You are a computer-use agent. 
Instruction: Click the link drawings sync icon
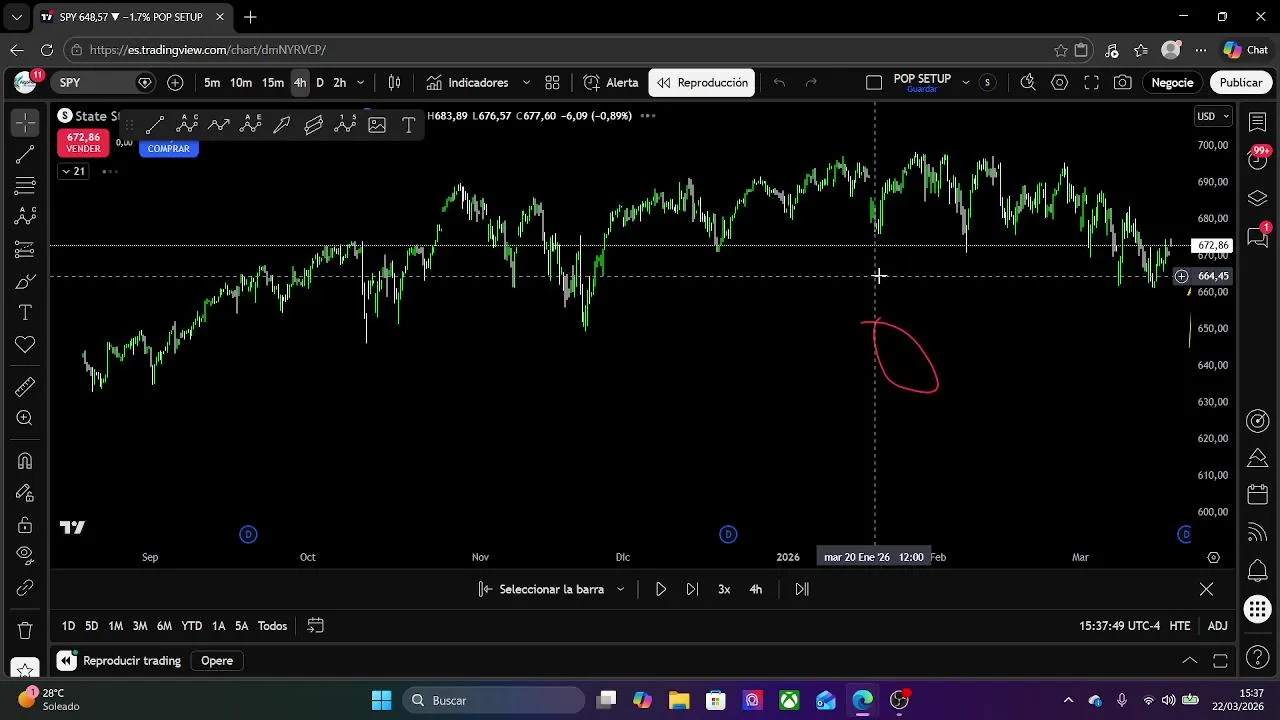pyautogui.click(x=25, y=588)
